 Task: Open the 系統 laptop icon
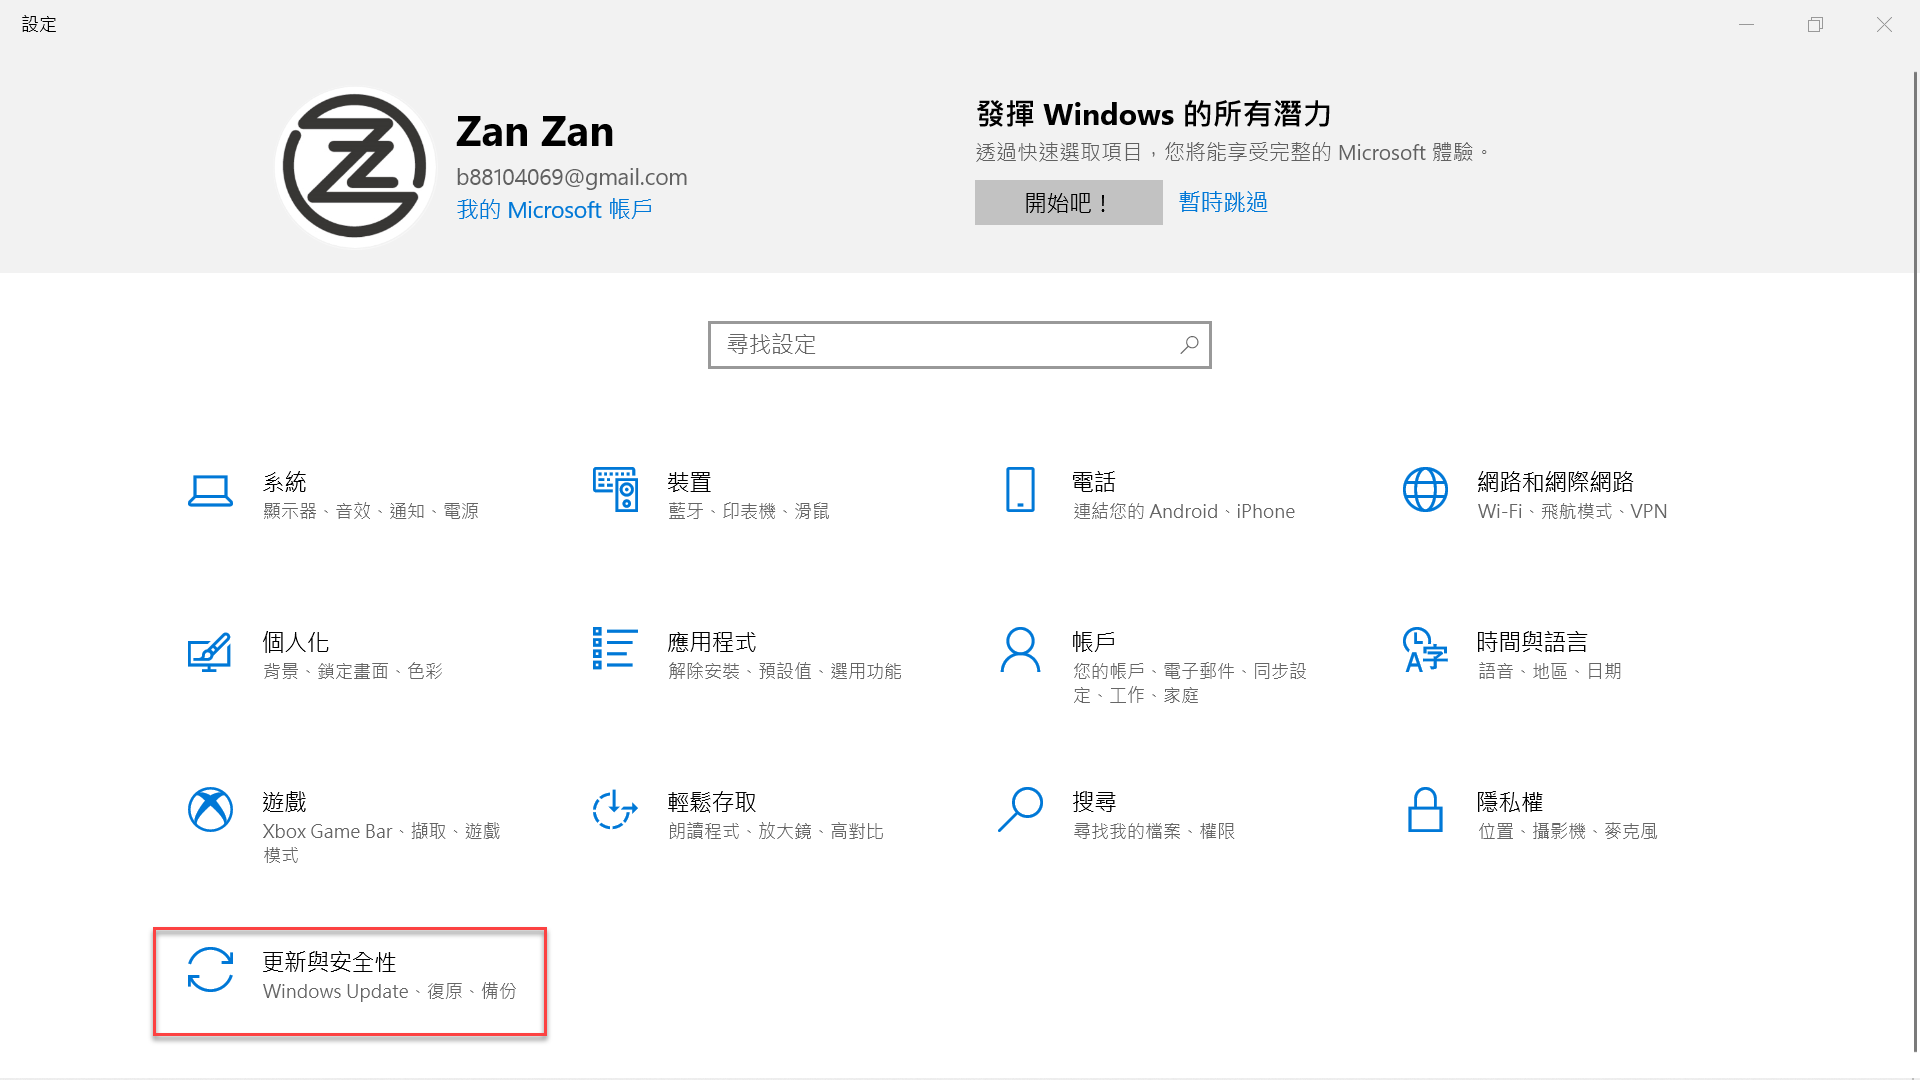tap(210, 490)
